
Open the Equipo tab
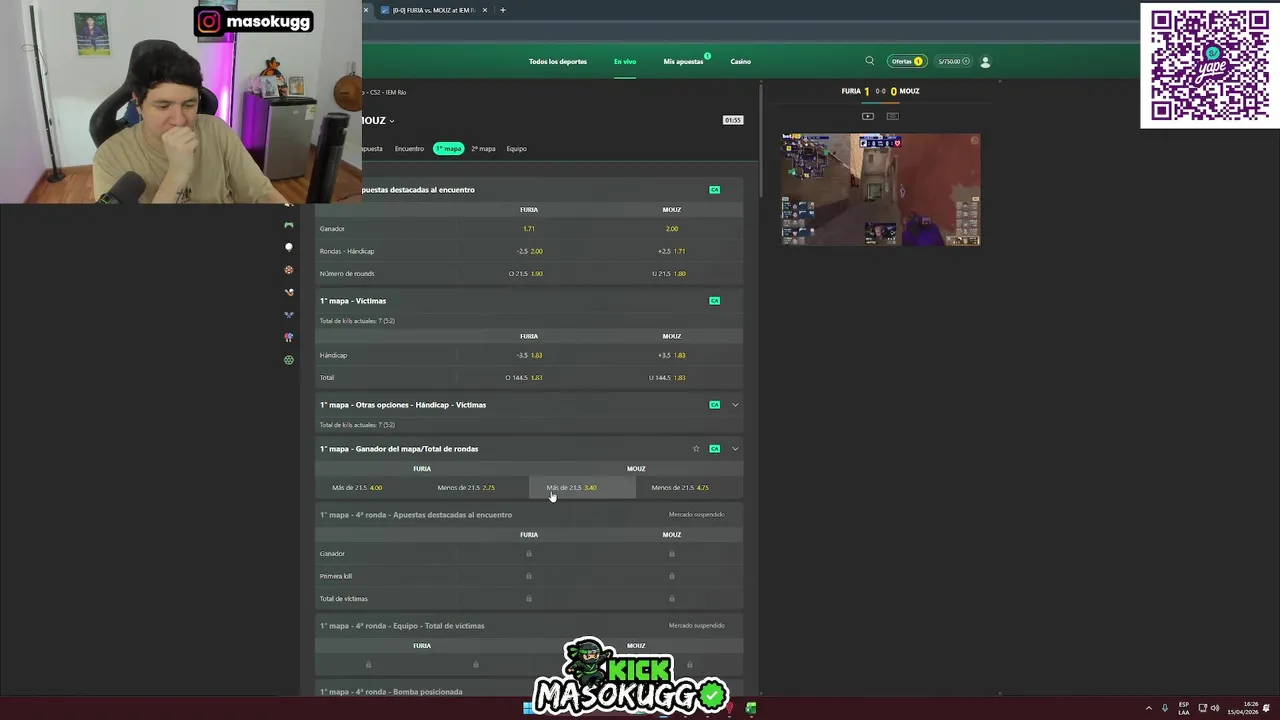click(516, 149)
